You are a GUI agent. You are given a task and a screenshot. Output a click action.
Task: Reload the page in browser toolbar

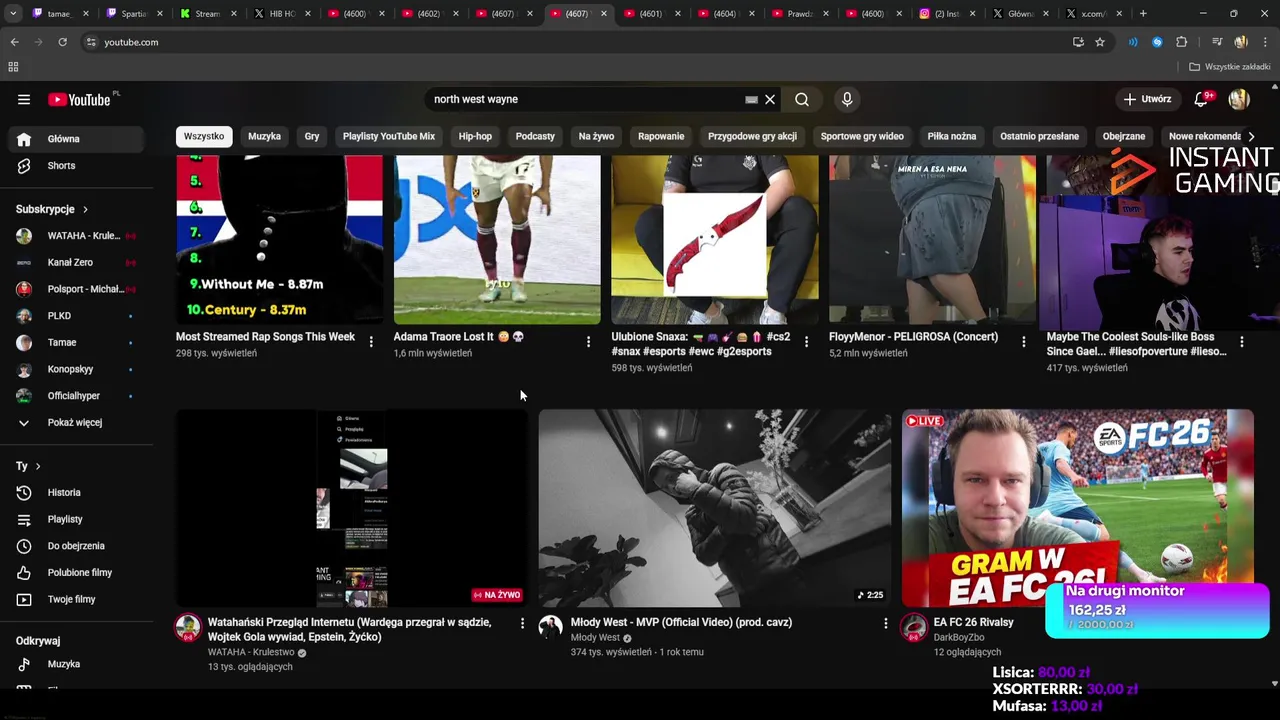[x=62, y=42]
